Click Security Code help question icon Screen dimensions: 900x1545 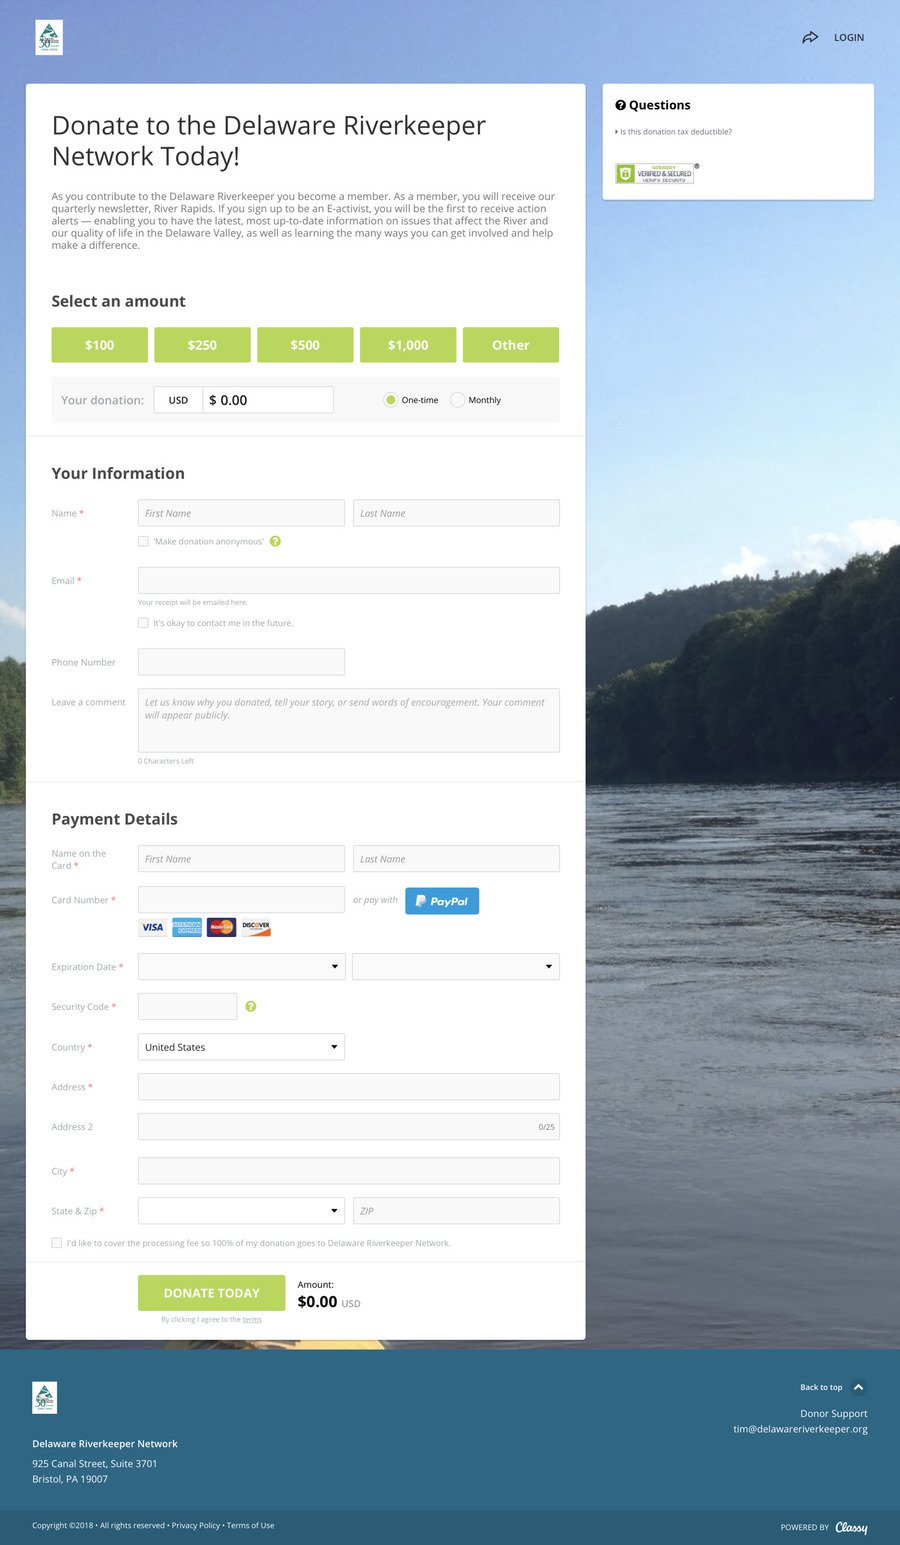pyautogui.click(x=251, y=1006)
